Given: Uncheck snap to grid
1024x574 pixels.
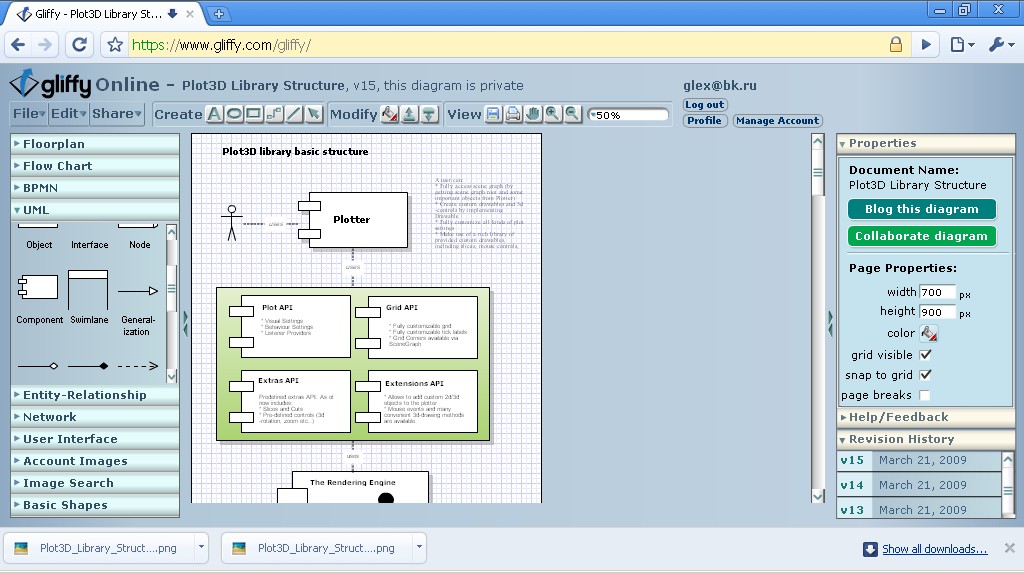Looking at the screenshot, I should pos(925,375).
